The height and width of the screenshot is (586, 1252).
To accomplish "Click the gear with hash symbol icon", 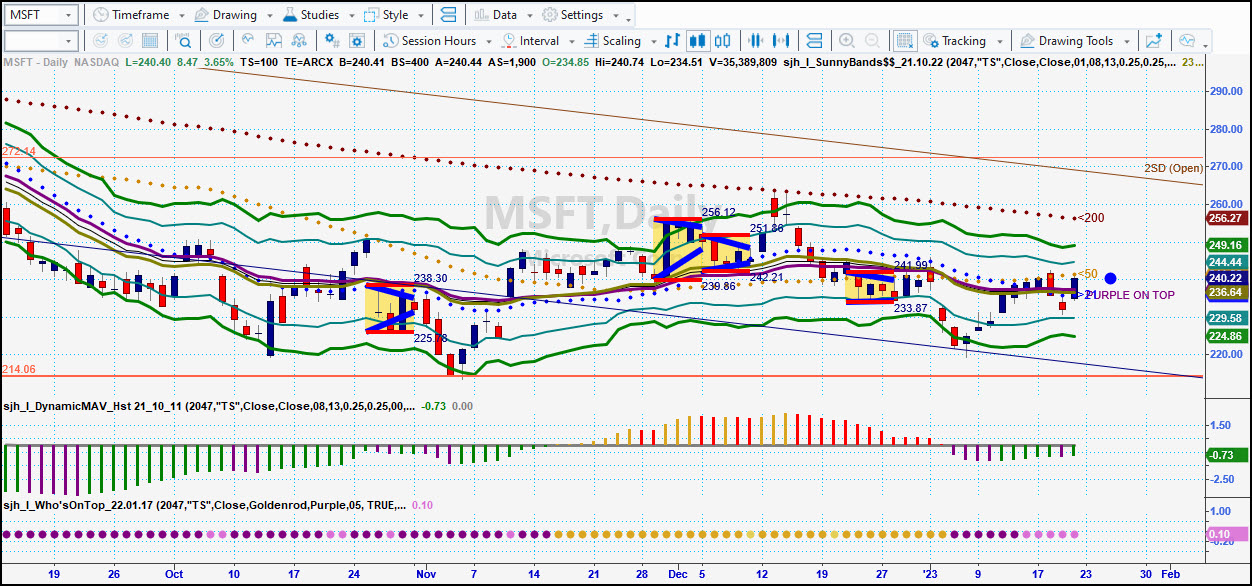I will (331, 41).
